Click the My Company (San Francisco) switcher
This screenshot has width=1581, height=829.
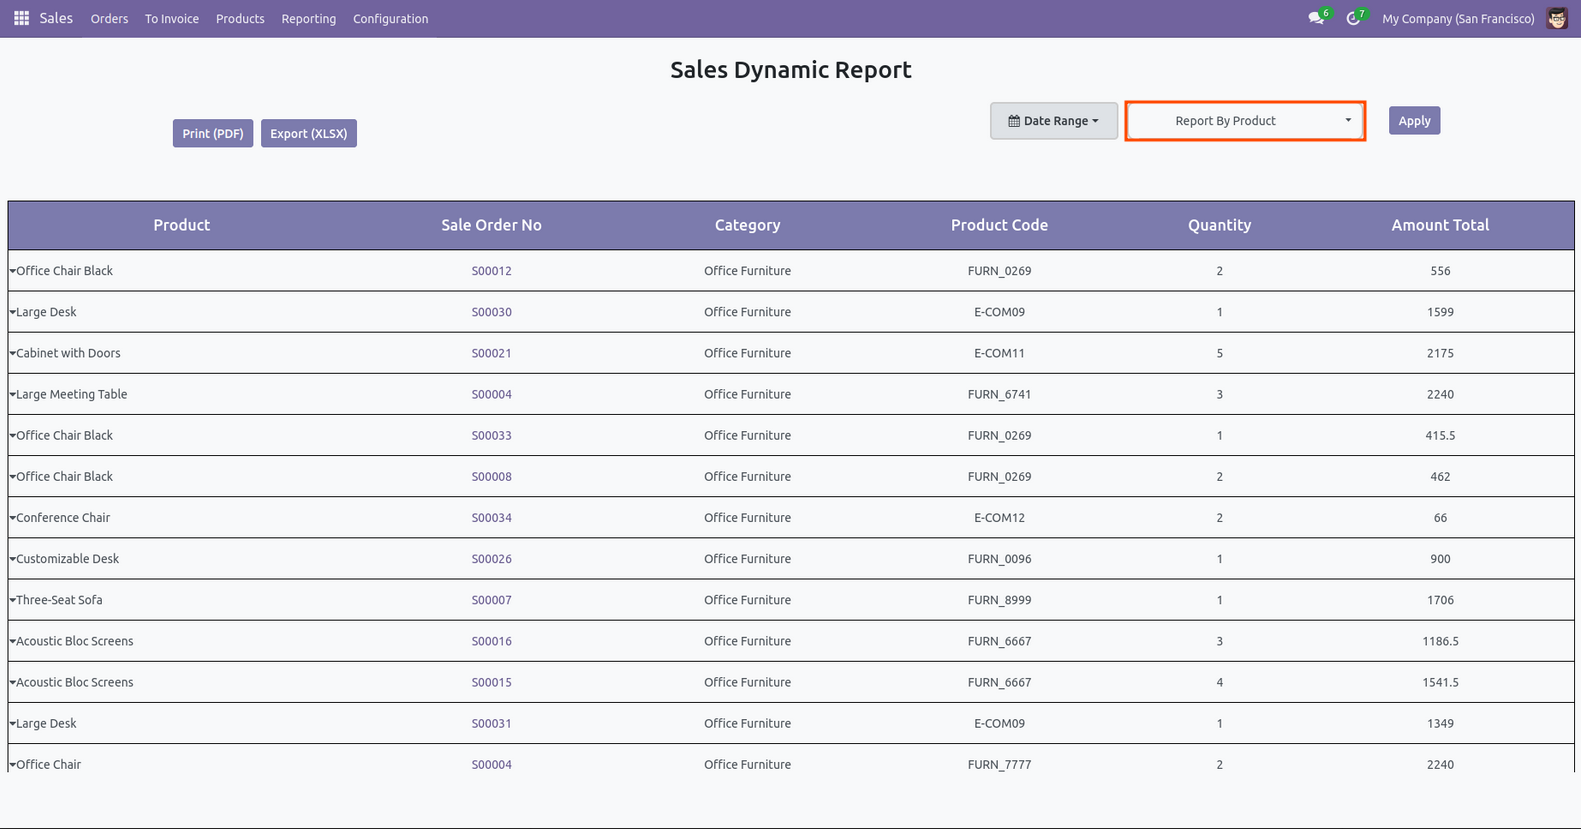pos(1457,19)
